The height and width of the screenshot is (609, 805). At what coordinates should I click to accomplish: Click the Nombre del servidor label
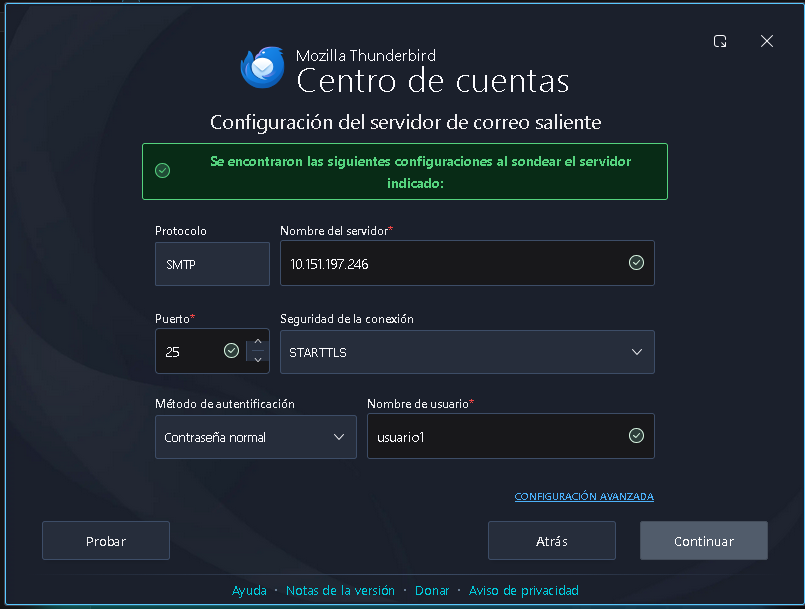336,231
